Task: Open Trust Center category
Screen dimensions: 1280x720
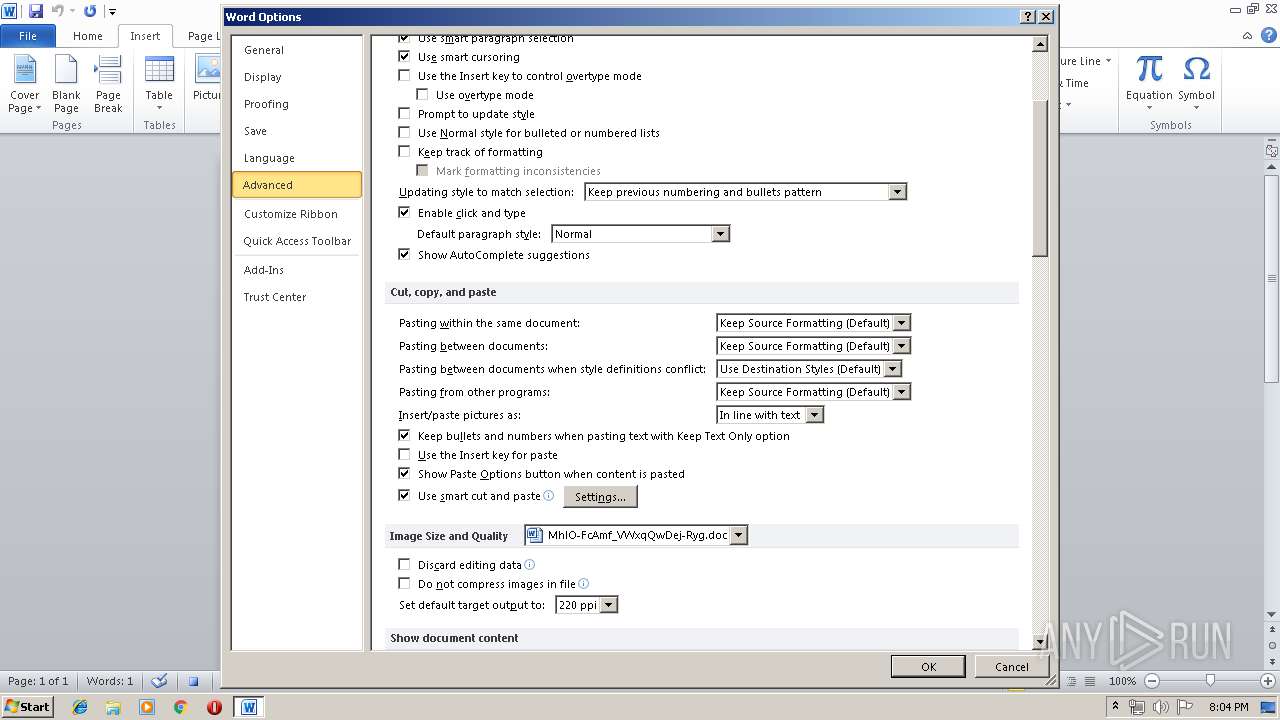Action: tap(275, 297)
